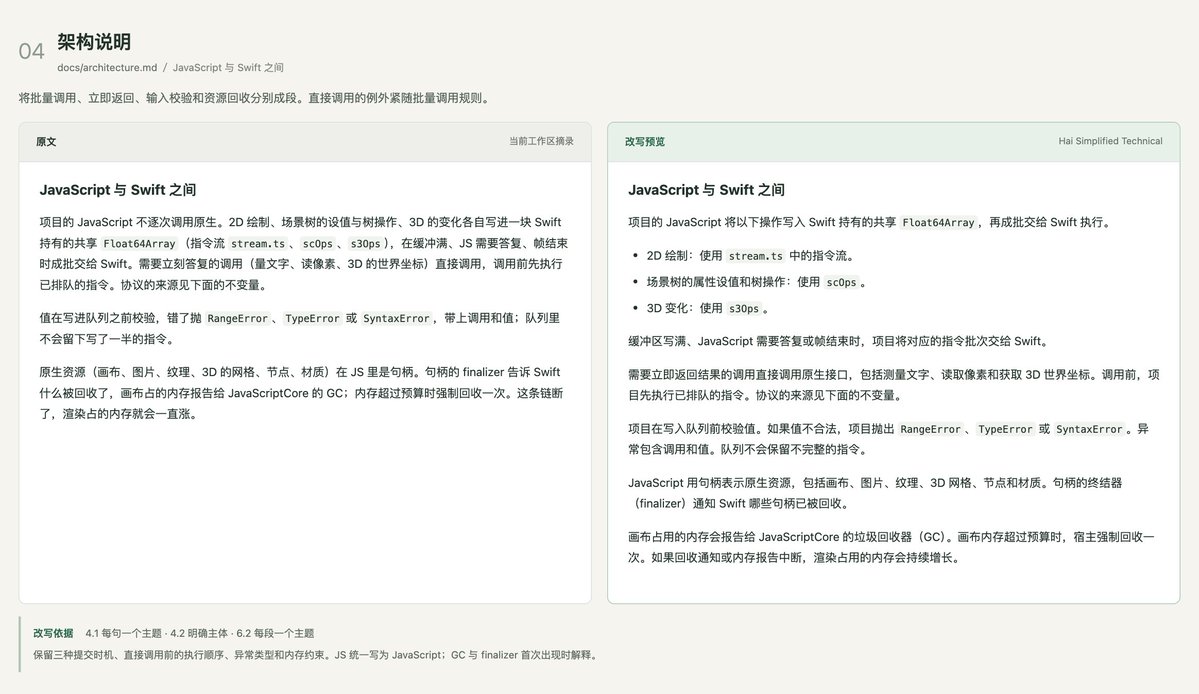The width and height of the screenshot is (1199, 694).
Task: Click the section heading inside the 原文 panel
Action: pos(118,190)
